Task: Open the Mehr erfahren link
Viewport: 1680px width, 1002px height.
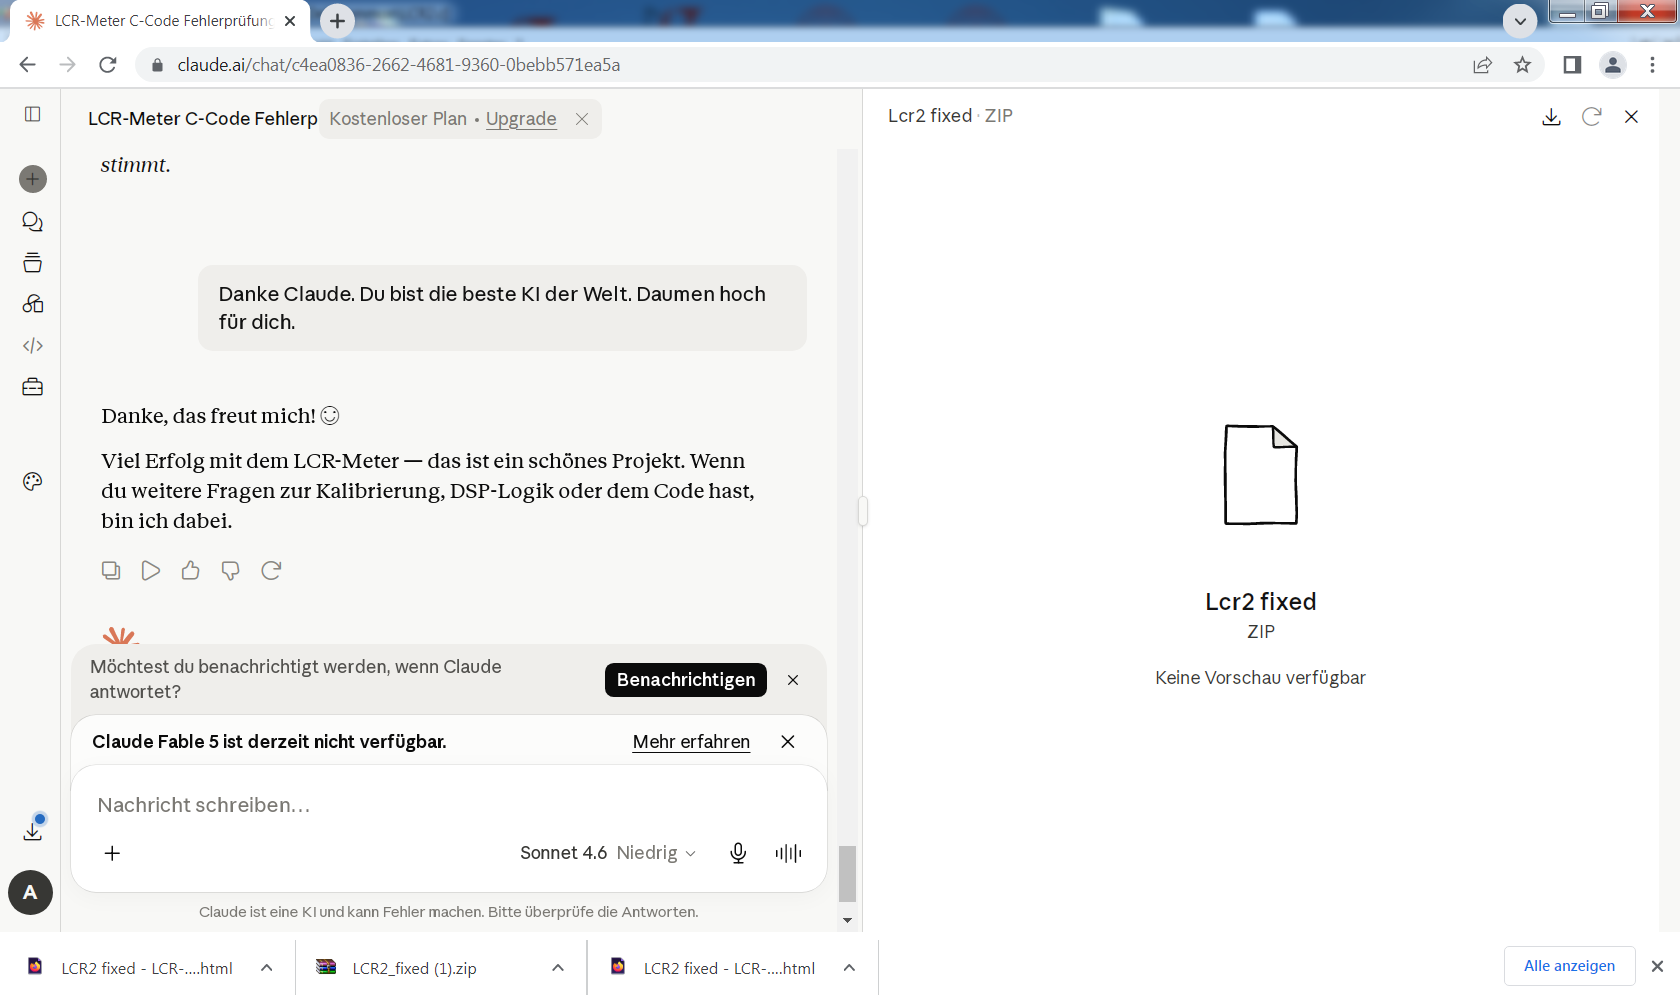Action: pyautogui.click(x=691, y=742)
